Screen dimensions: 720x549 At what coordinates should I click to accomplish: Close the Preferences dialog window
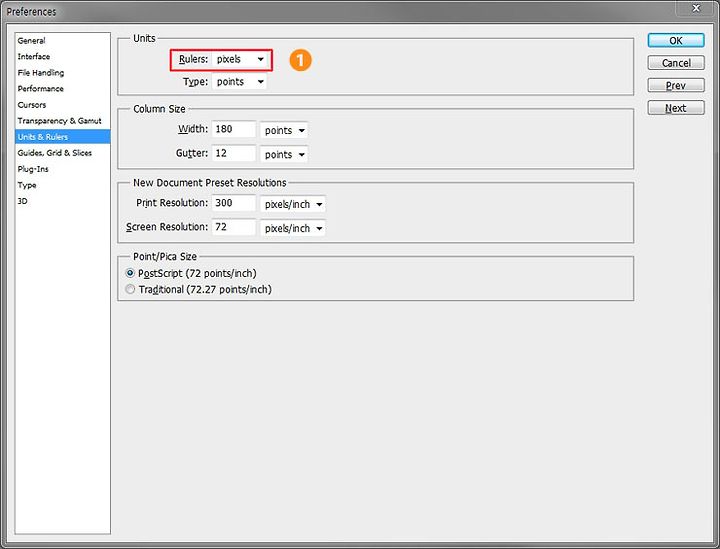(696, 8)
